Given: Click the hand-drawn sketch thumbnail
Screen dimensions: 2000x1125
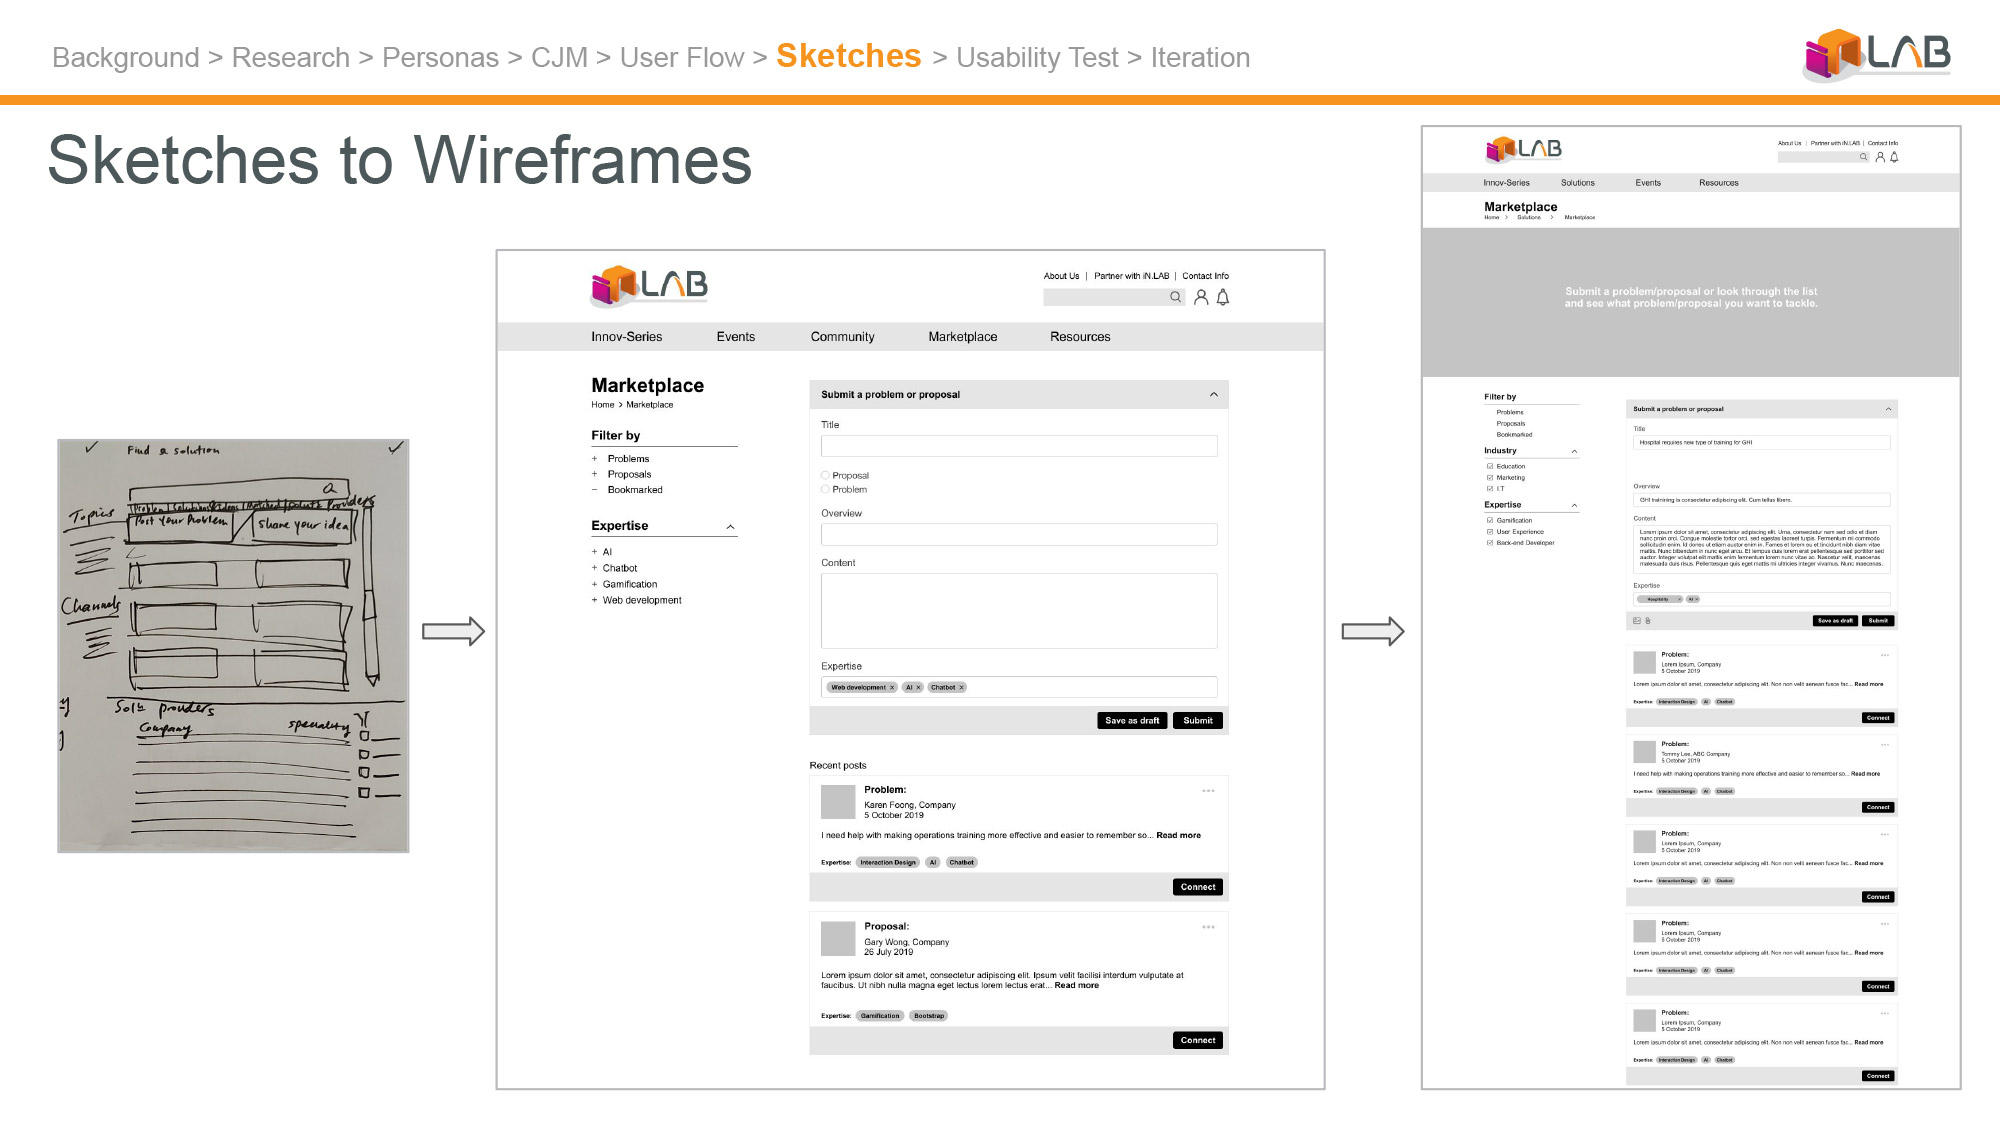Looking at the screenshot, I should [x=233, y=646].
